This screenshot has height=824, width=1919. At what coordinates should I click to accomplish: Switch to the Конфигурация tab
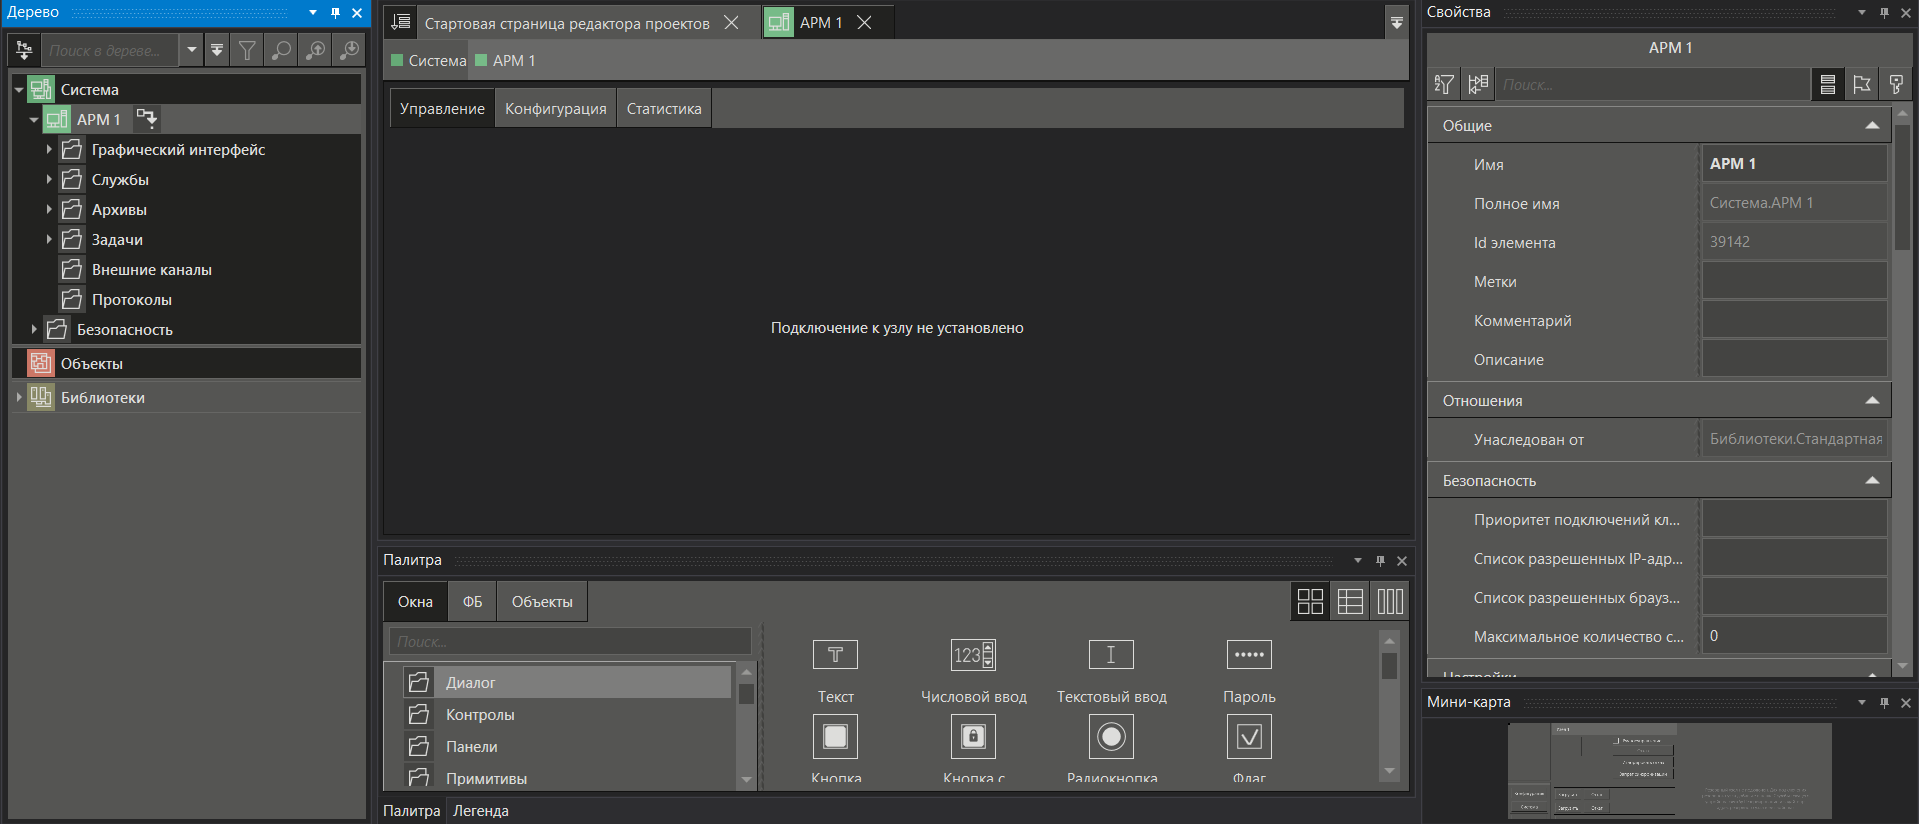point(555,109)
